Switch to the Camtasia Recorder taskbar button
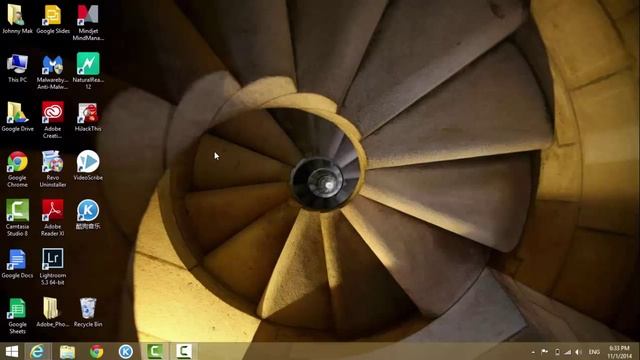 point(184,351)
